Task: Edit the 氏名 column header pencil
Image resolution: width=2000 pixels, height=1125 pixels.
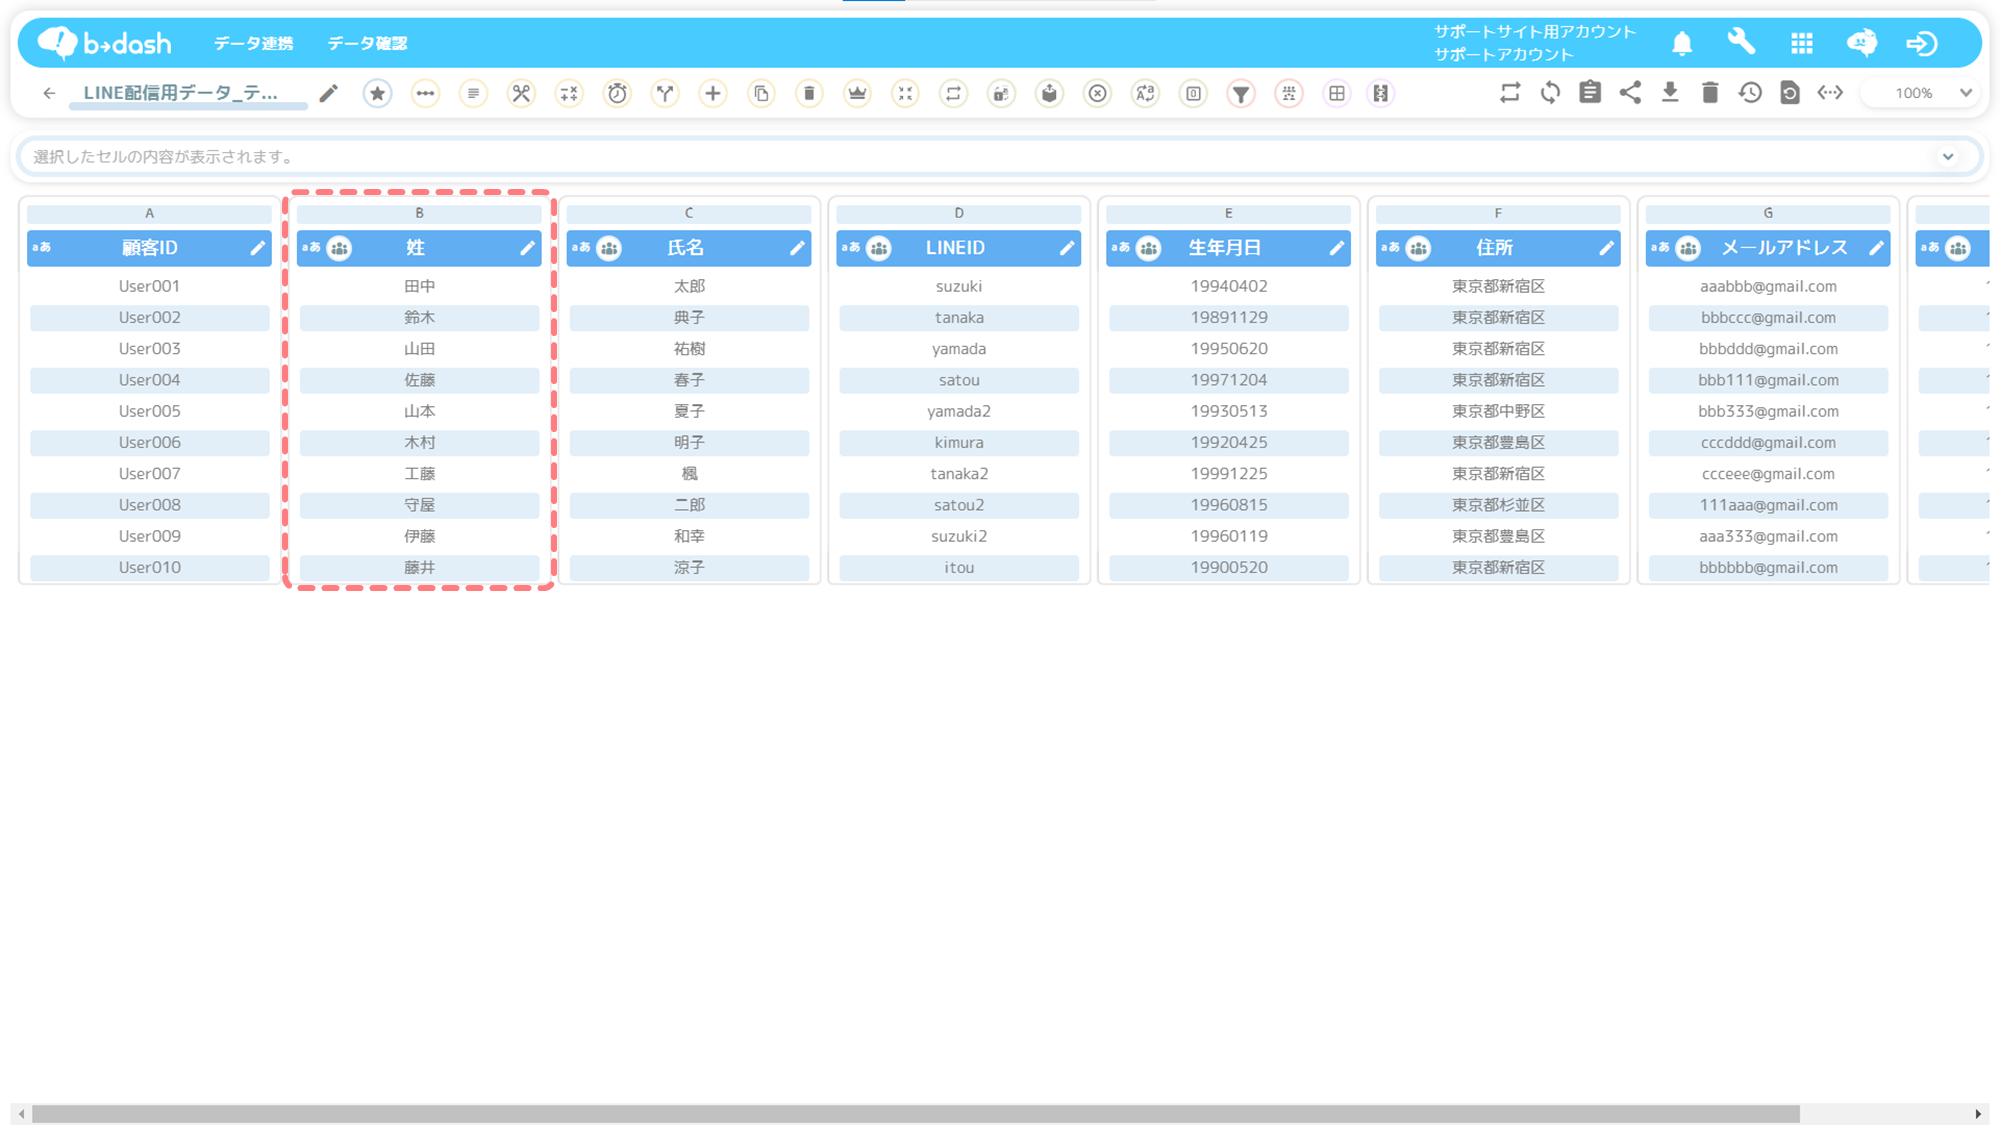Action: tap(797, 248)
